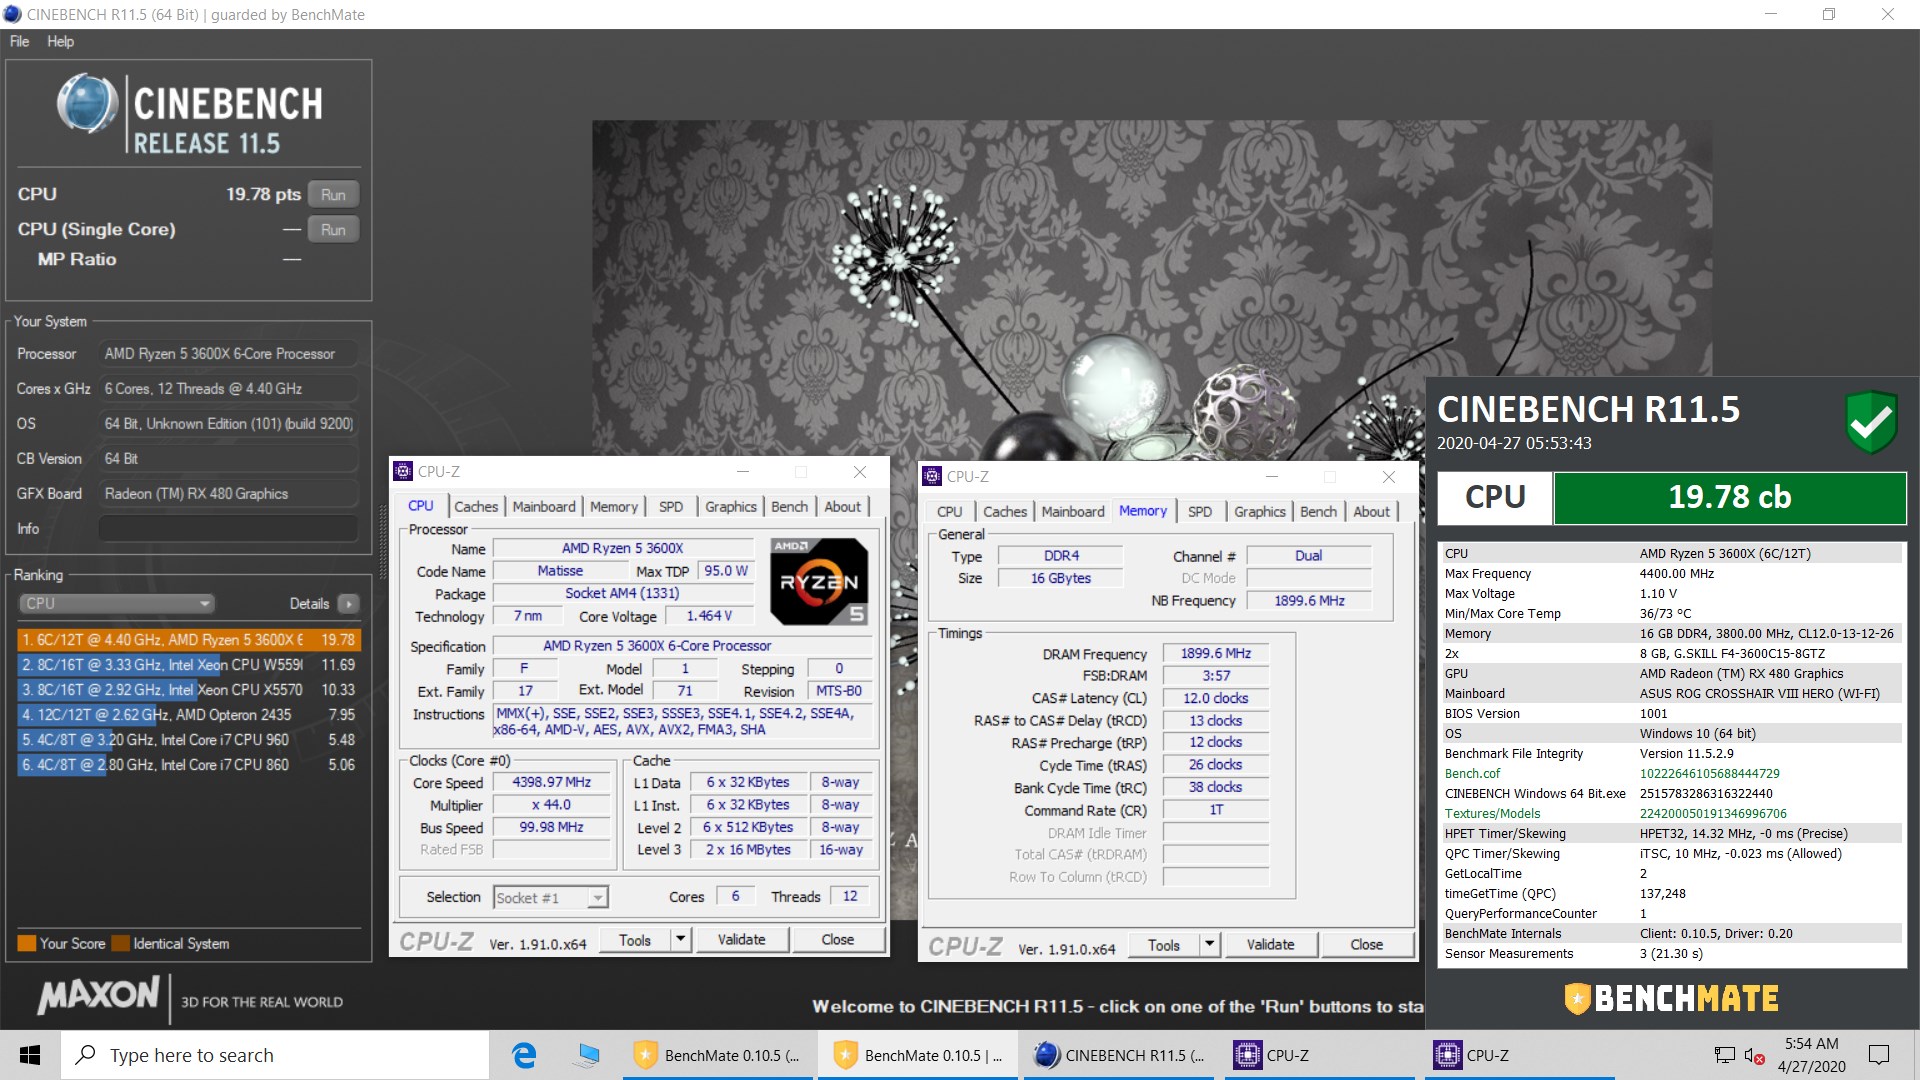Click the BenchMate logo at the bottom of the panel
The width and height of the screenshot is (1920, 1080).
[1671, 998]
